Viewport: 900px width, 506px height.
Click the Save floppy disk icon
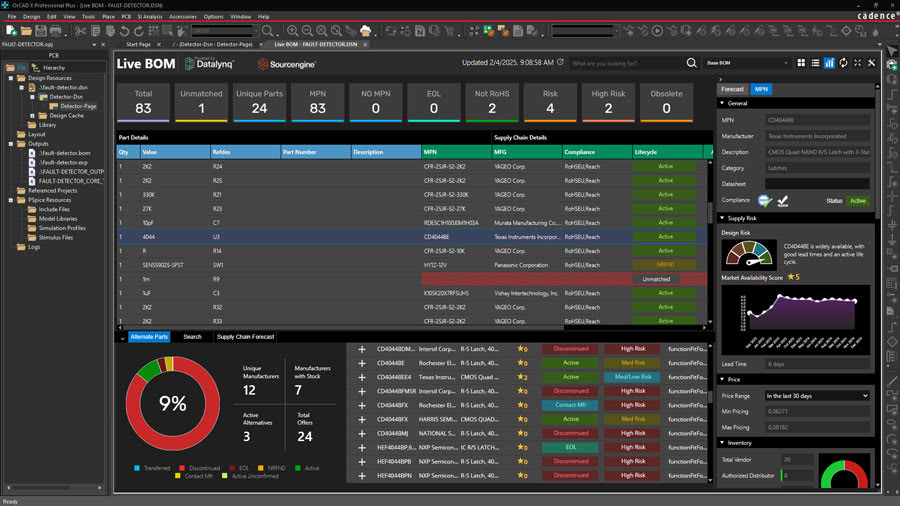41,30
